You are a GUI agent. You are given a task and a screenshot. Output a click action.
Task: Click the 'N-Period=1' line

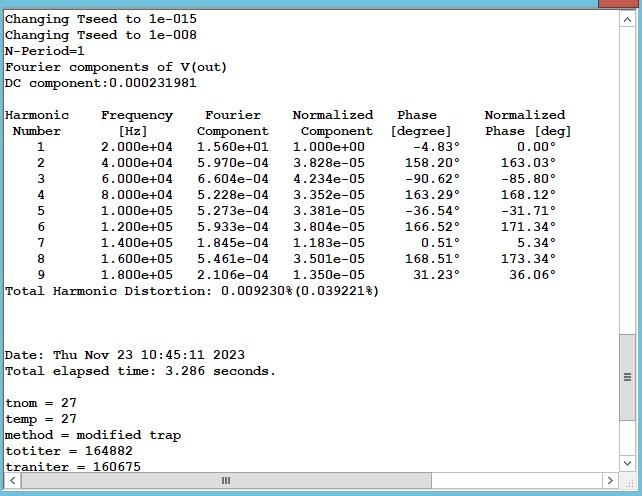[x=45, y=51]
